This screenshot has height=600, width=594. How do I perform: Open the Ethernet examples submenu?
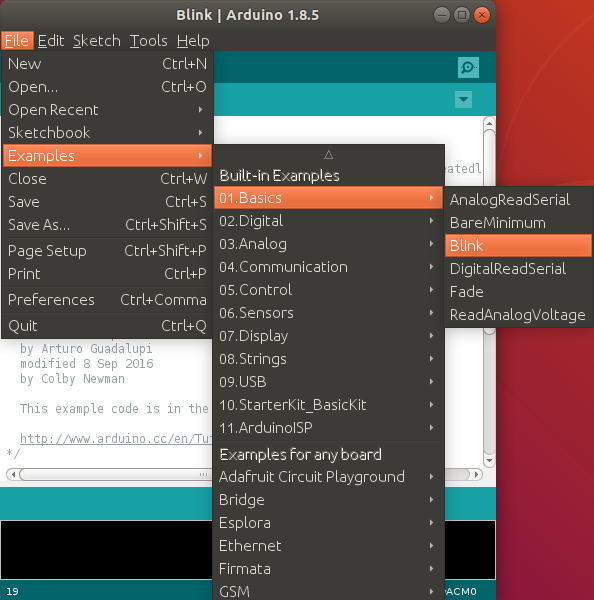pyautogui.click(x=328, y=546)
